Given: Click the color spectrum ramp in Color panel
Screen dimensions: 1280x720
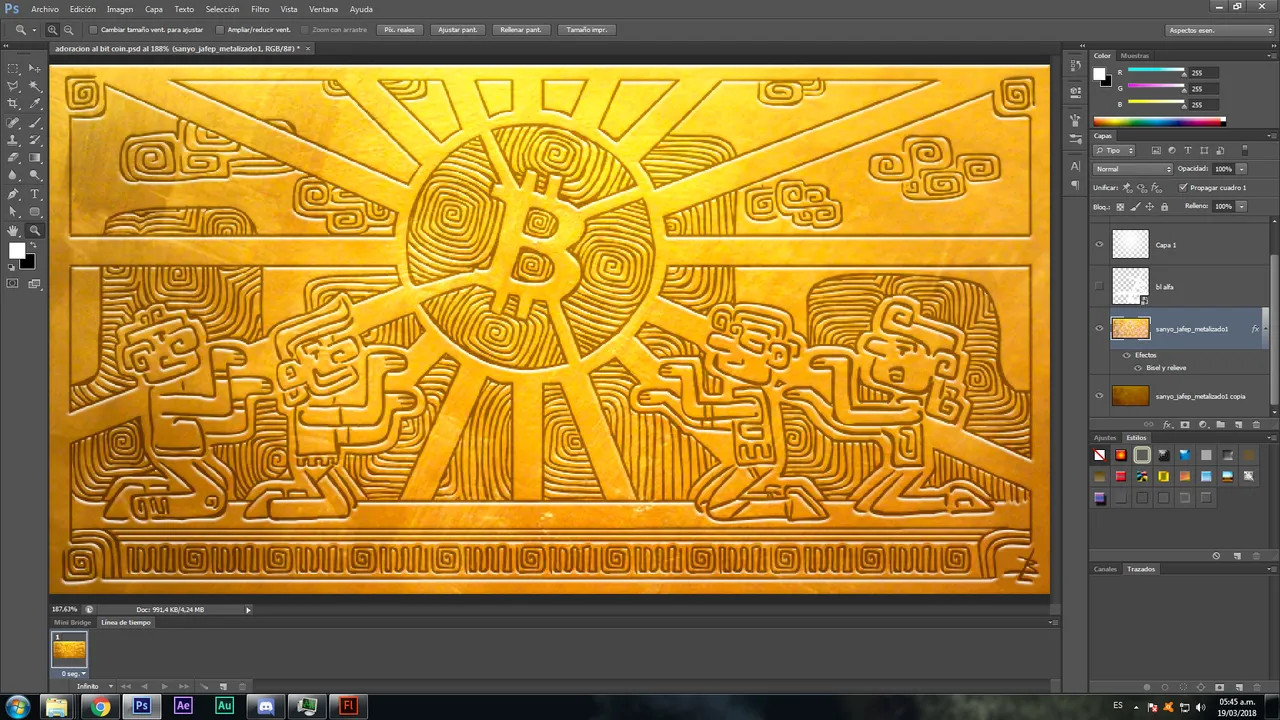Looking at the screenshot, I should pyautogui.click(x=1159, y=122).
